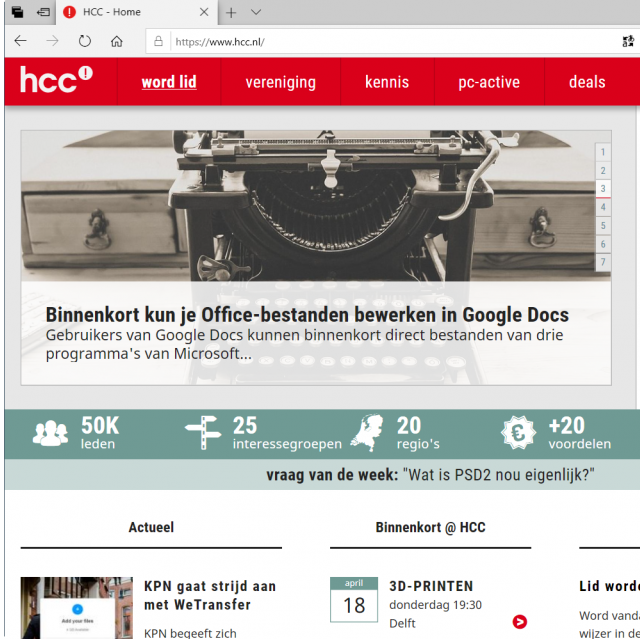Open the Office-bestanden Google Docs headline
The height and width of the screenshot is (640, 640).
click(x=307, y=315)
